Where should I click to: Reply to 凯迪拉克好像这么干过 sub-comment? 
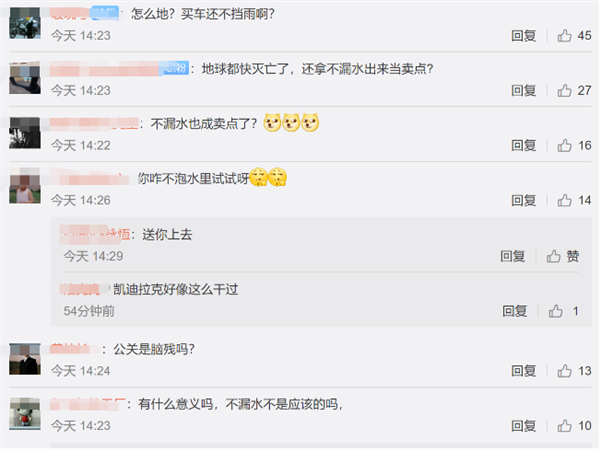(515, 311)
